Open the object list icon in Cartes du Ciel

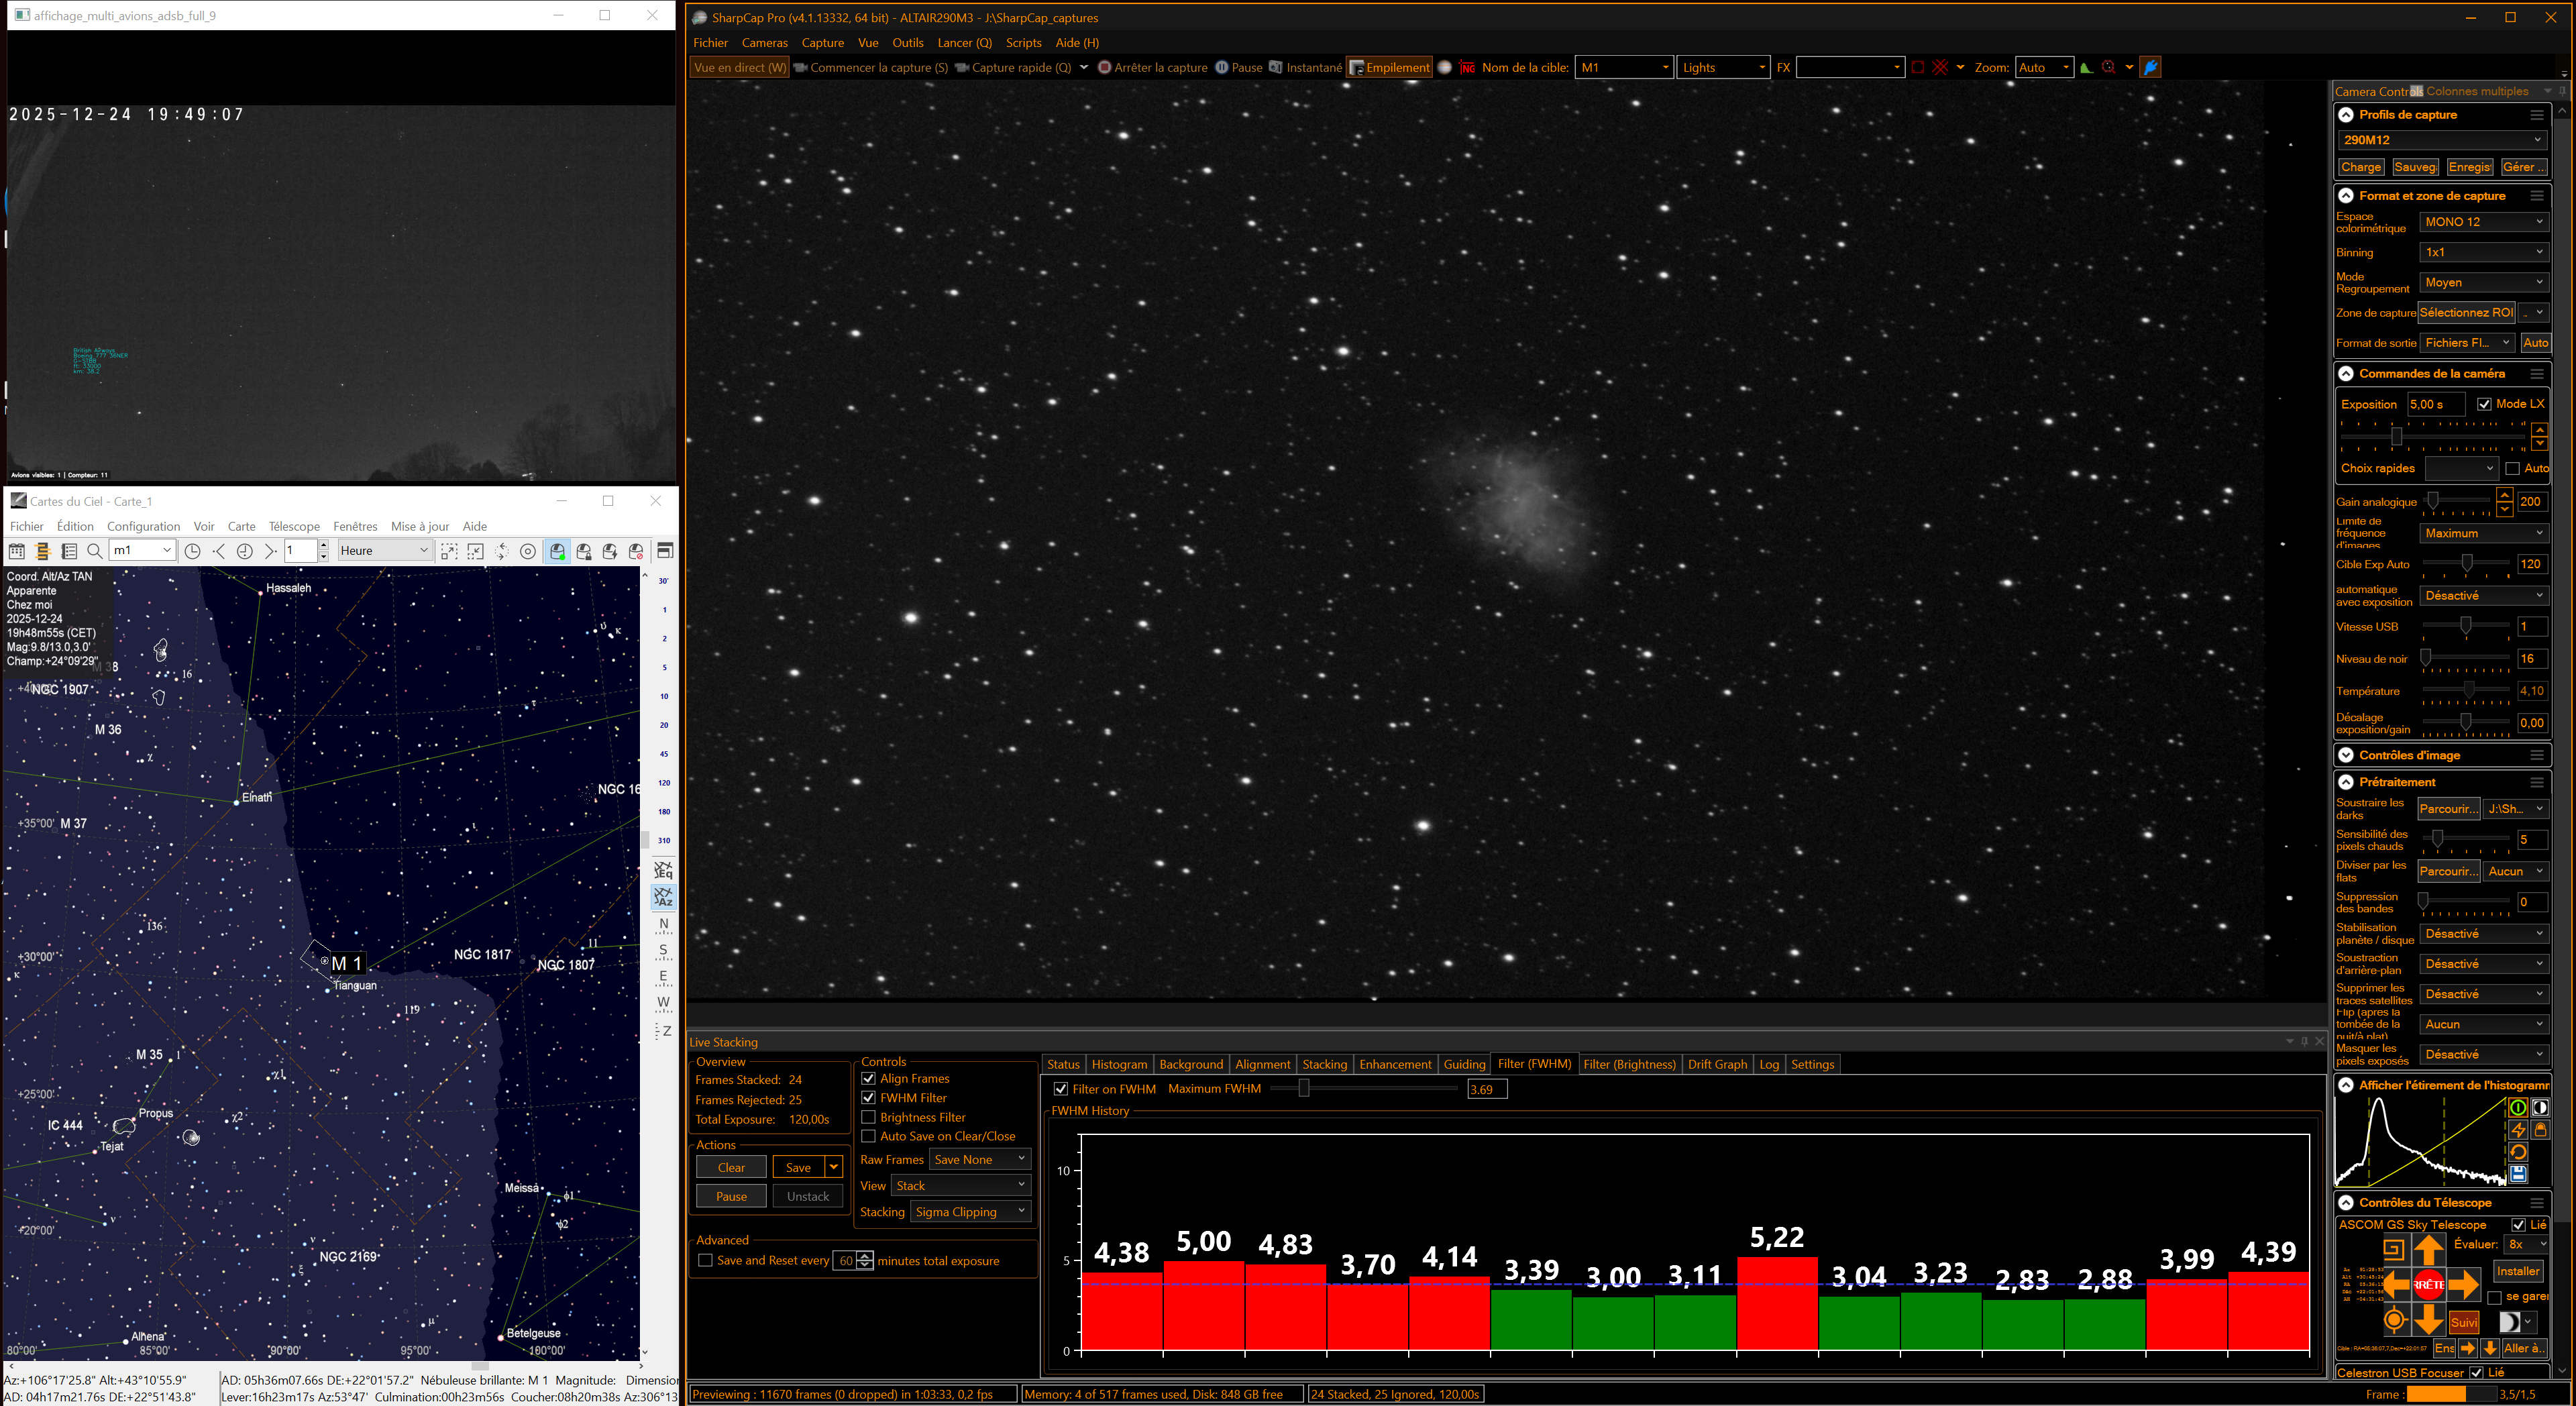[69, 551]
